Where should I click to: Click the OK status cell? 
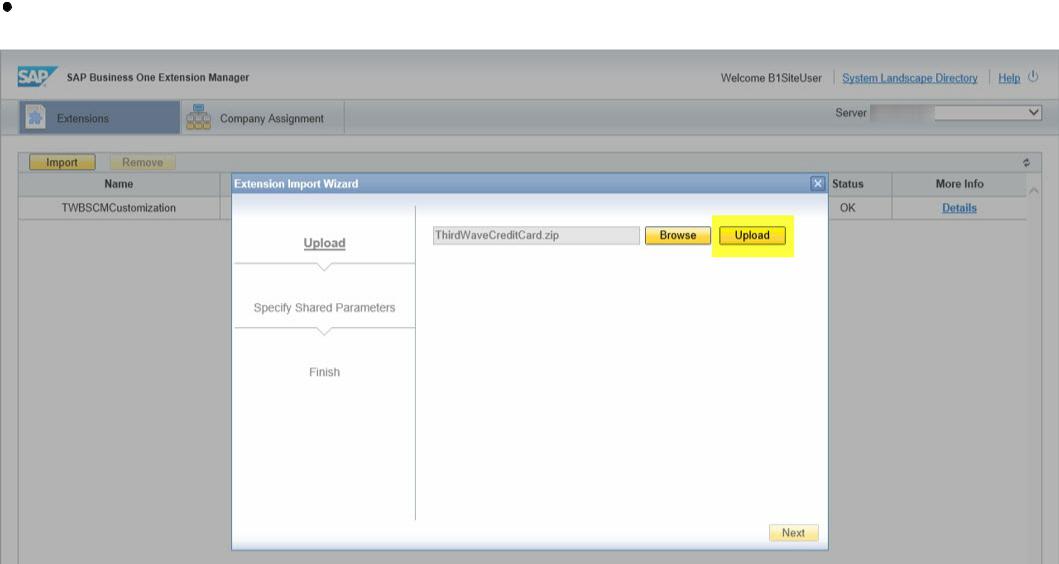[848, 208]
